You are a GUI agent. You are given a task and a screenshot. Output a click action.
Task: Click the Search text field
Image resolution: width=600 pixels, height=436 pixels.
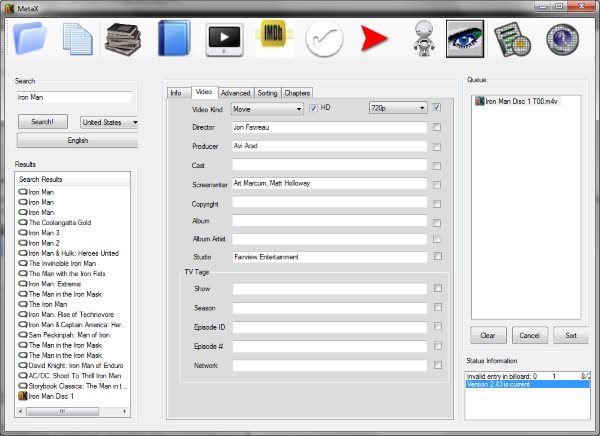[x=74, y=97]
